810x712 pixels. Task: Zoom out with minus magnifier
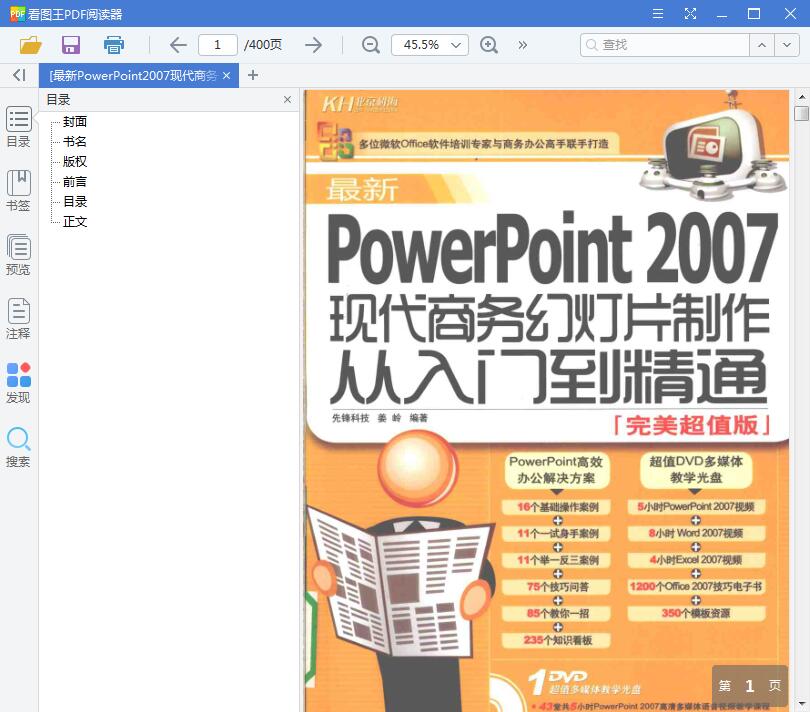click(370, 45)
